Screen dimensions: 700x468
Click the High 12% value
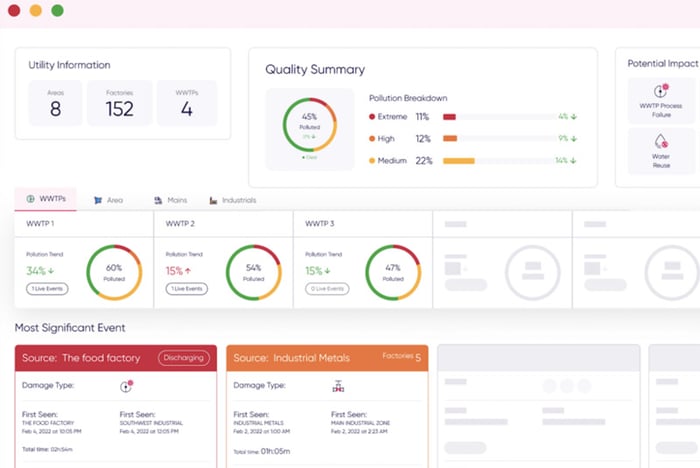tap(423, 138)
